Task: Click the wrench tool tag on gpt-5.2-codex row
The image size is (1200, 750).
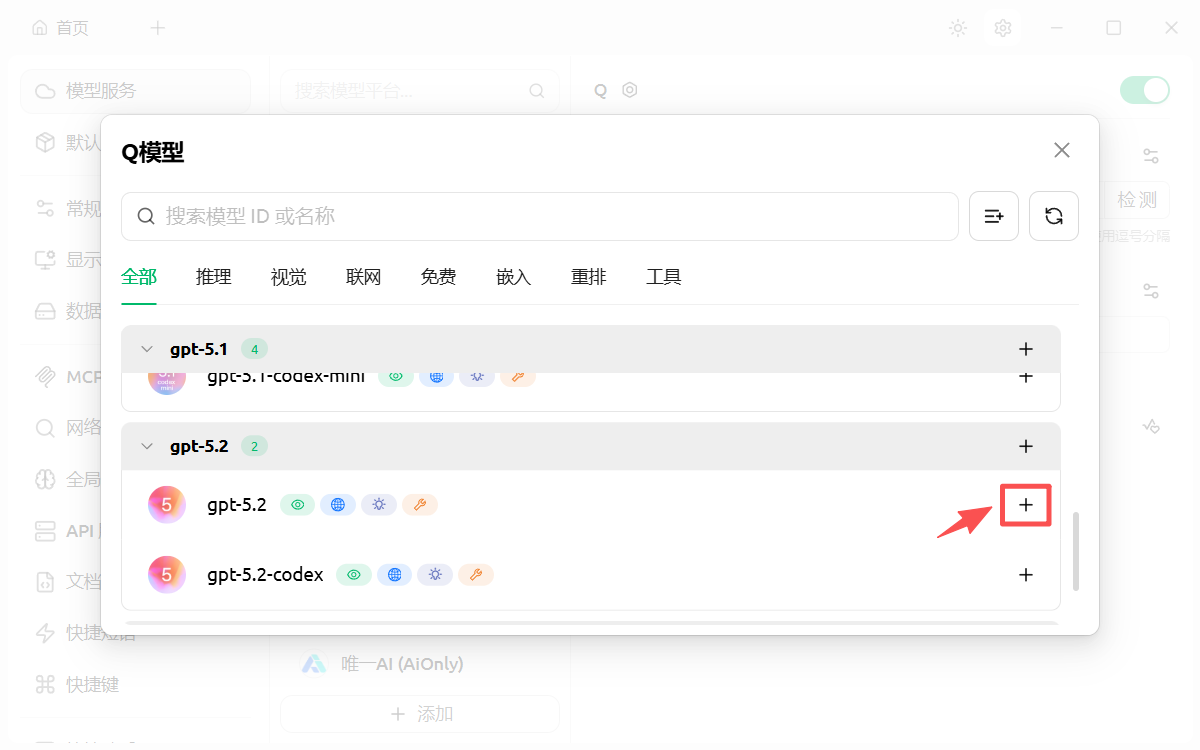Action: (476, 575)
